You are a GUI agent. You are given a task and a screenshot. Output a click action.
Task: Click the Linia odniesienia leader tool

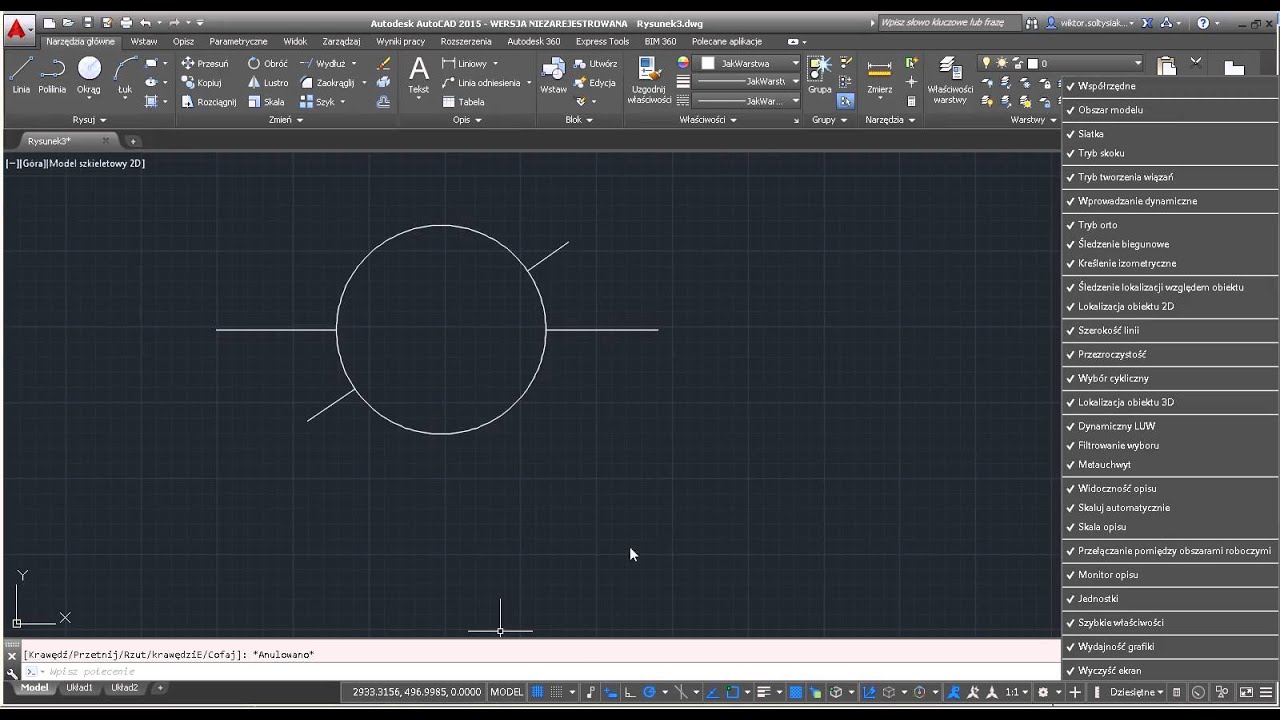point(481,82)
